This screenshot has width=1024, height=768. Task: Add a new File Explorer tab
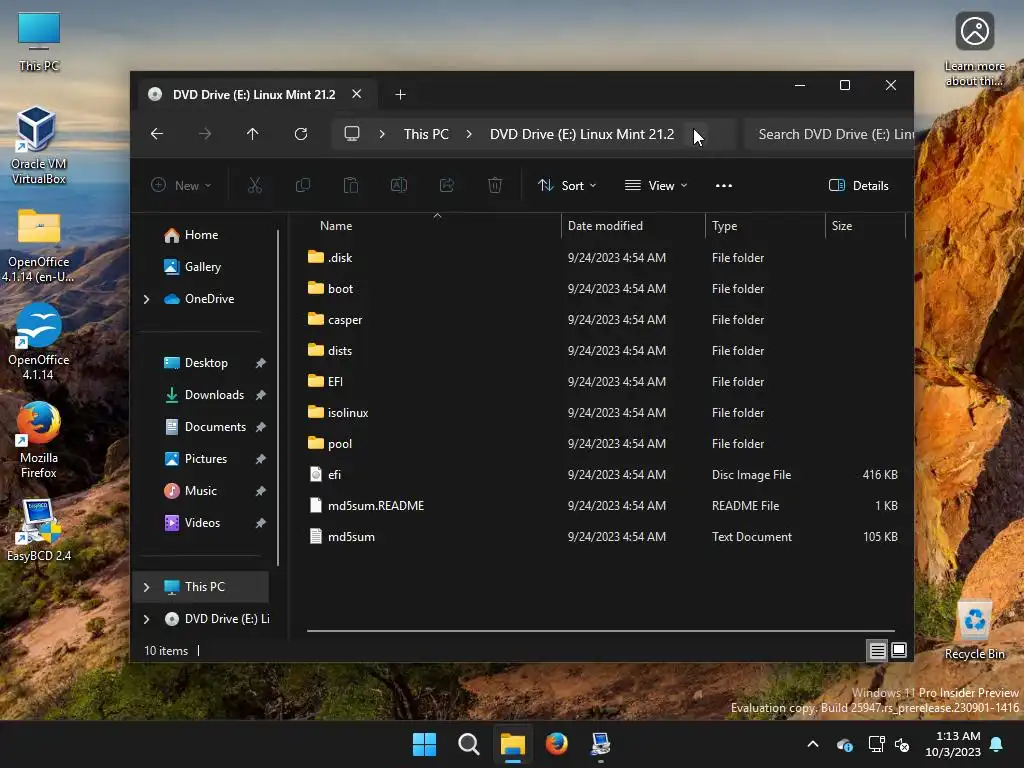click(x=400, y=95)
